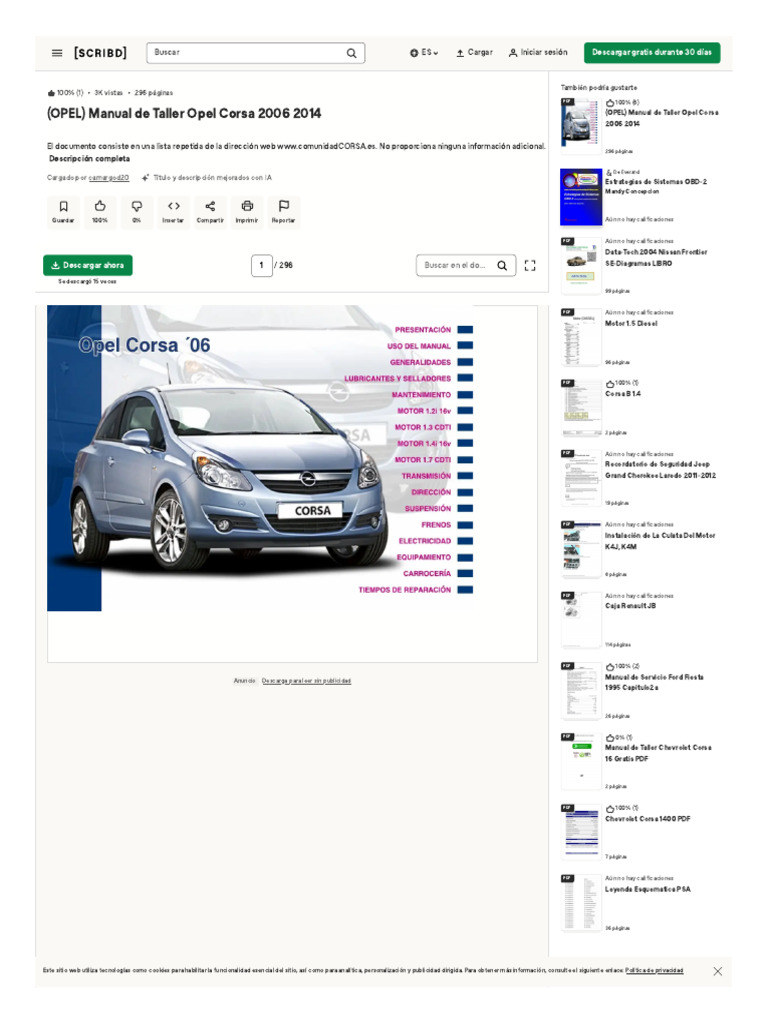
Task: Open Recordatorio de Seguridad Jeep document
Action: 660,470
